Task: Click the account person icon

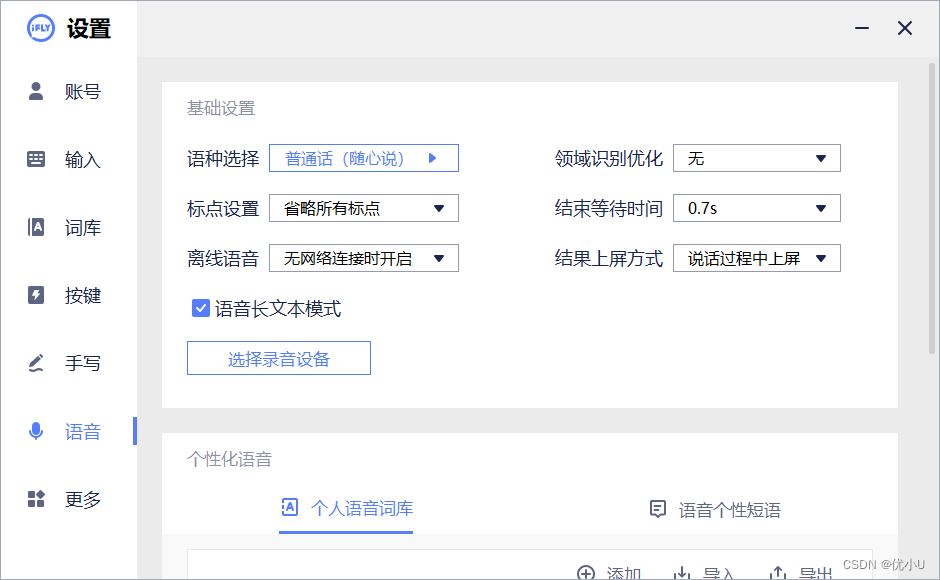Action: [36, 91]
